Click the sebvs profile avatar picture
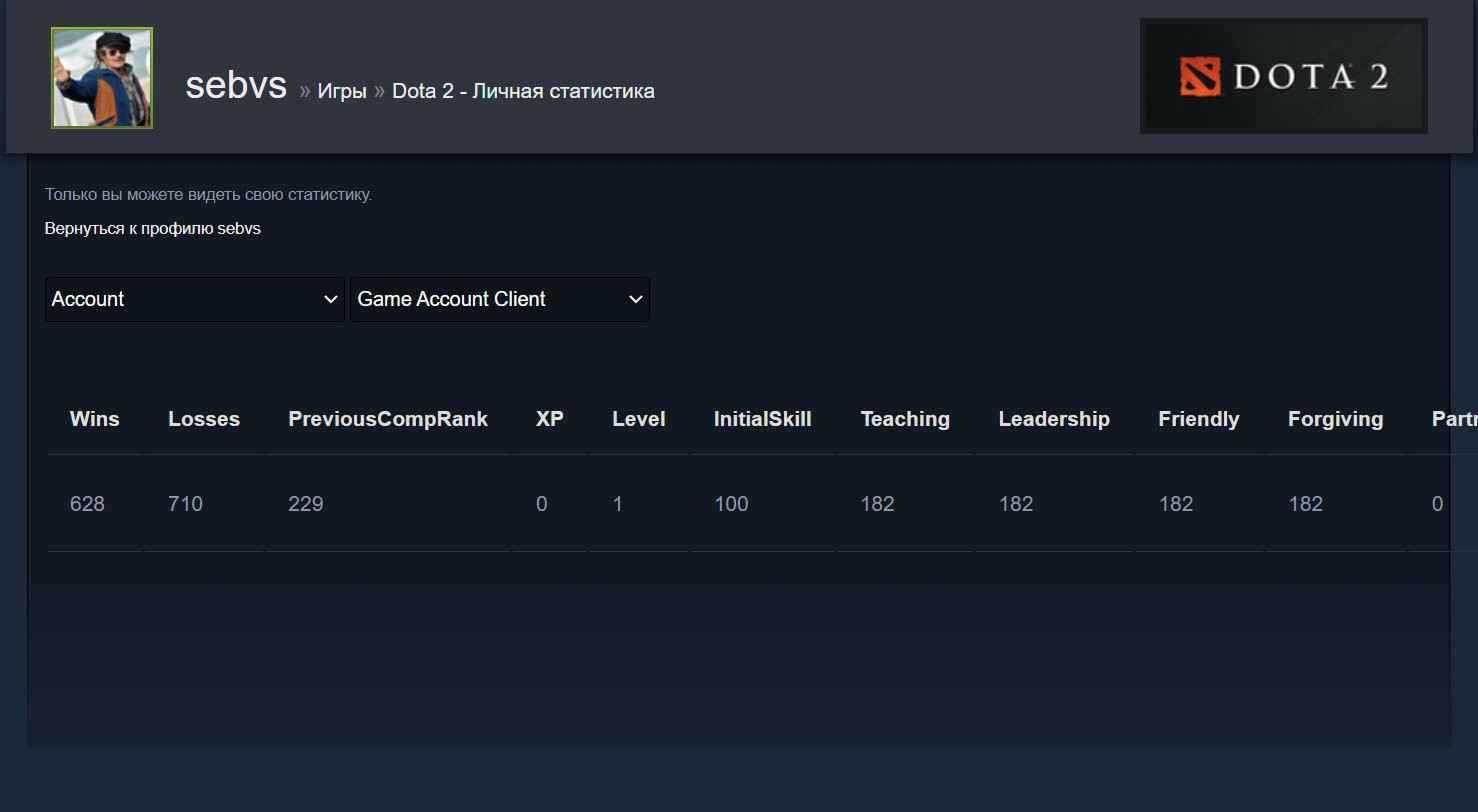This screenshot has height=812, width=1478. point(102,78)
